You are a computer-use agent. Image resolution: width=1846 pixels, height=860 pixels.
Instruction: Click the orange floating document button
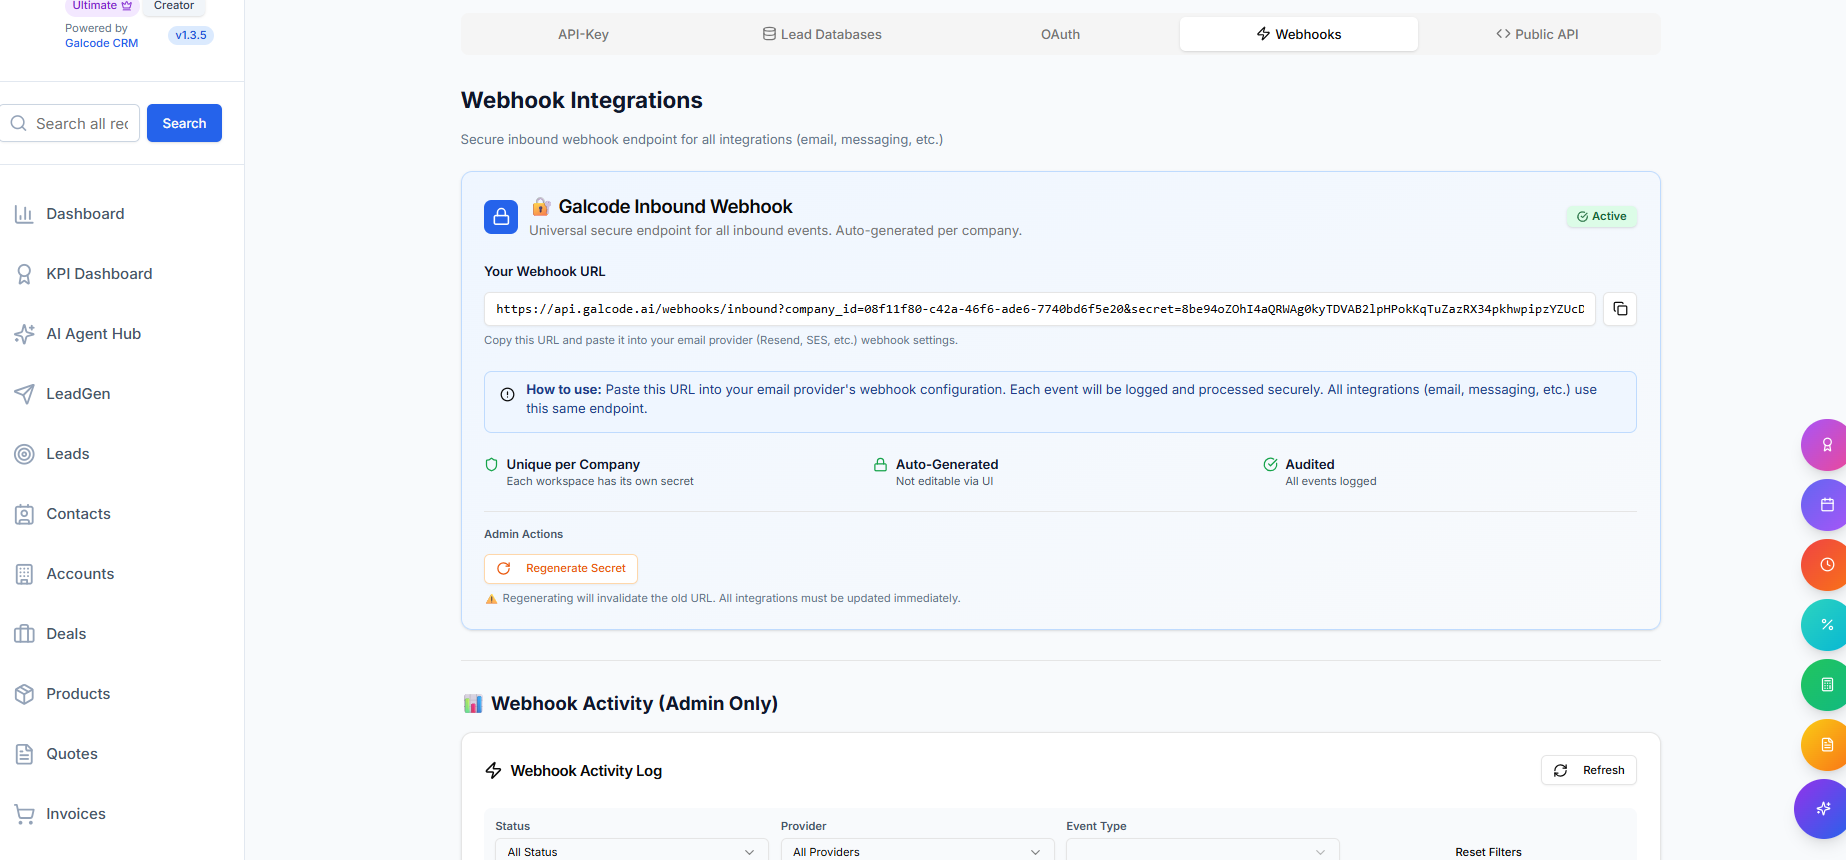(x=1825, y=745)
